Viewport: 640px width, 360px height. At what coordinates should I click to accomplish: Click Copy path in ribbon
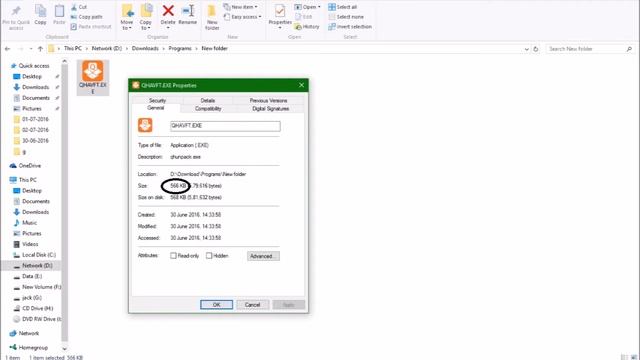pos(87,17)
